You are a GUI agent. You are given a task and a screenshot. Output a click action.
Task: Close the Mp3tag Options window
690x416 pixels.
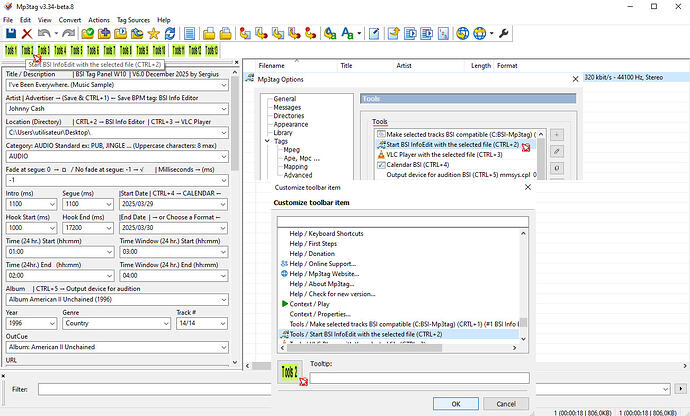[575, 79]
